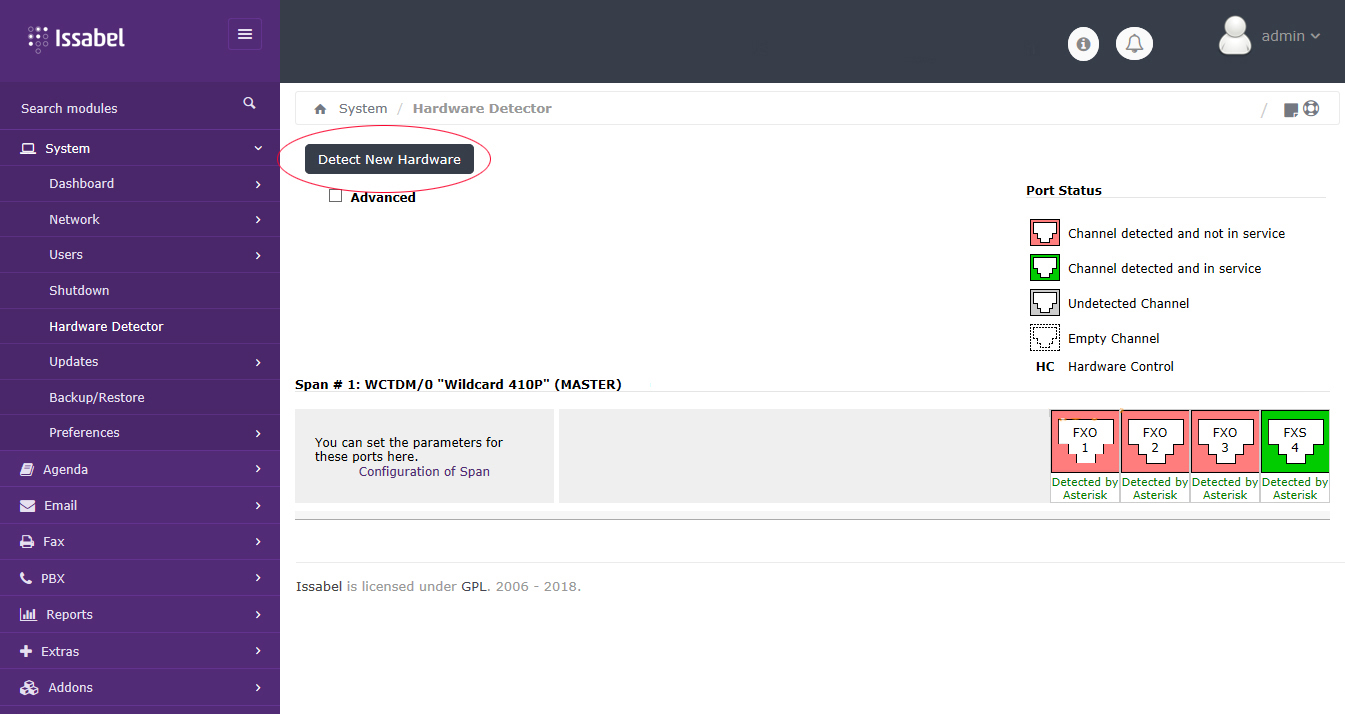Open the Dashboard menu item
Viewport: 1345px width, 714px height.
pyautogui.click(x=81, y=183)
